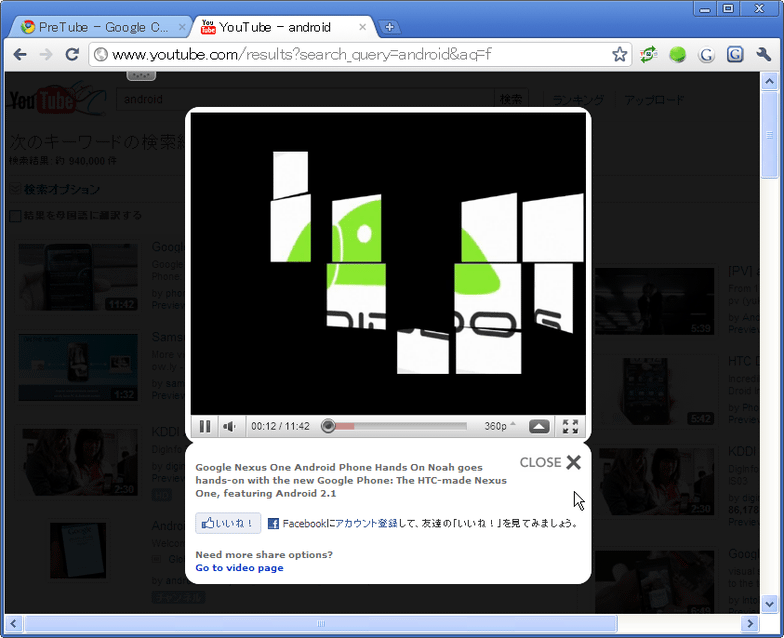784x638 pixels.
Task: Open the right-side thumbnail with 5:39 duration
Action: point(654,301)
